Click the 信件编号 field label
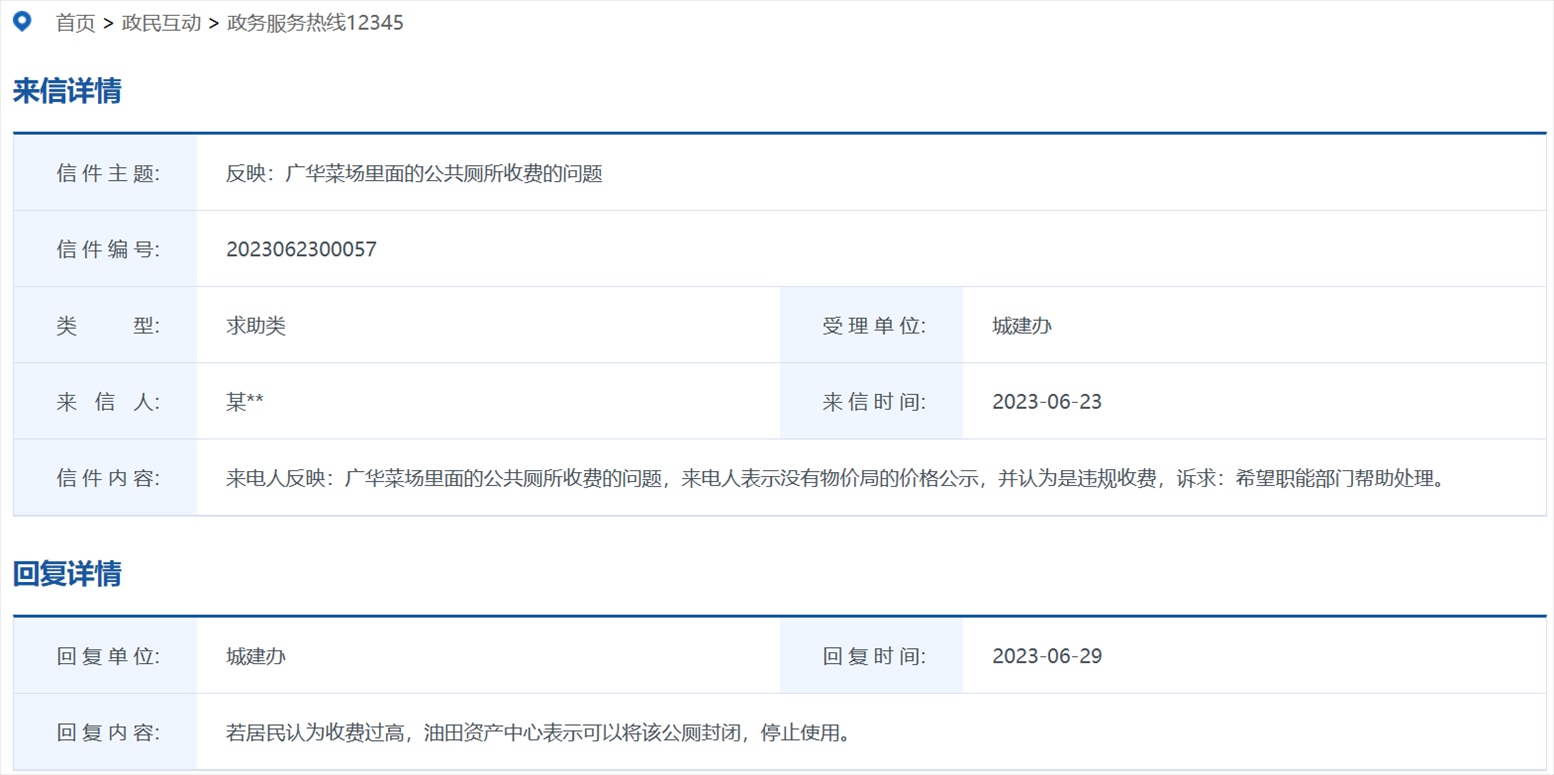Screen dimensions: 1554x775 click(108, 249)
